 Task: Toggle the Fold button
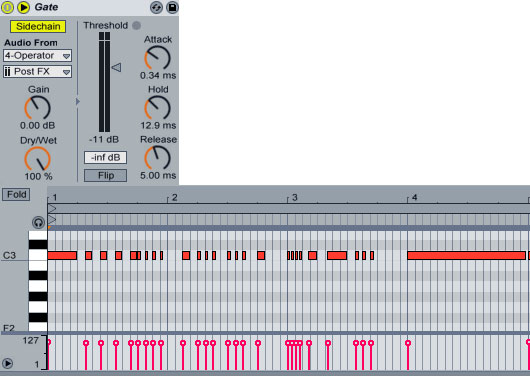pos(16,195)
